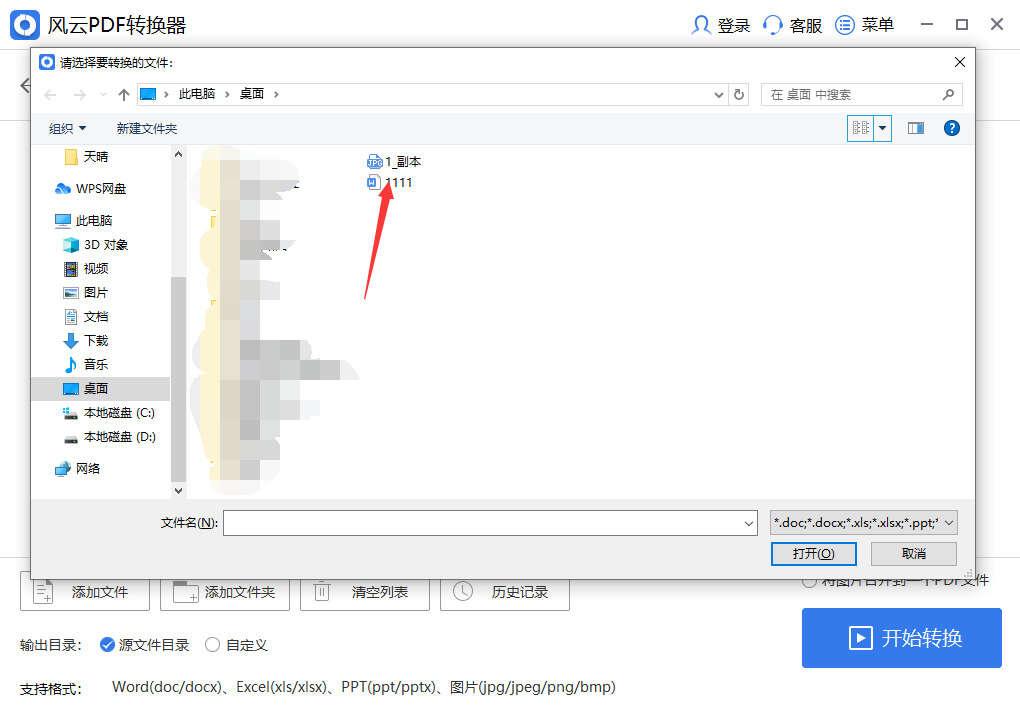Click the refresh button beside address bar
Screen dimensions: 1020x714
(739, 95)
